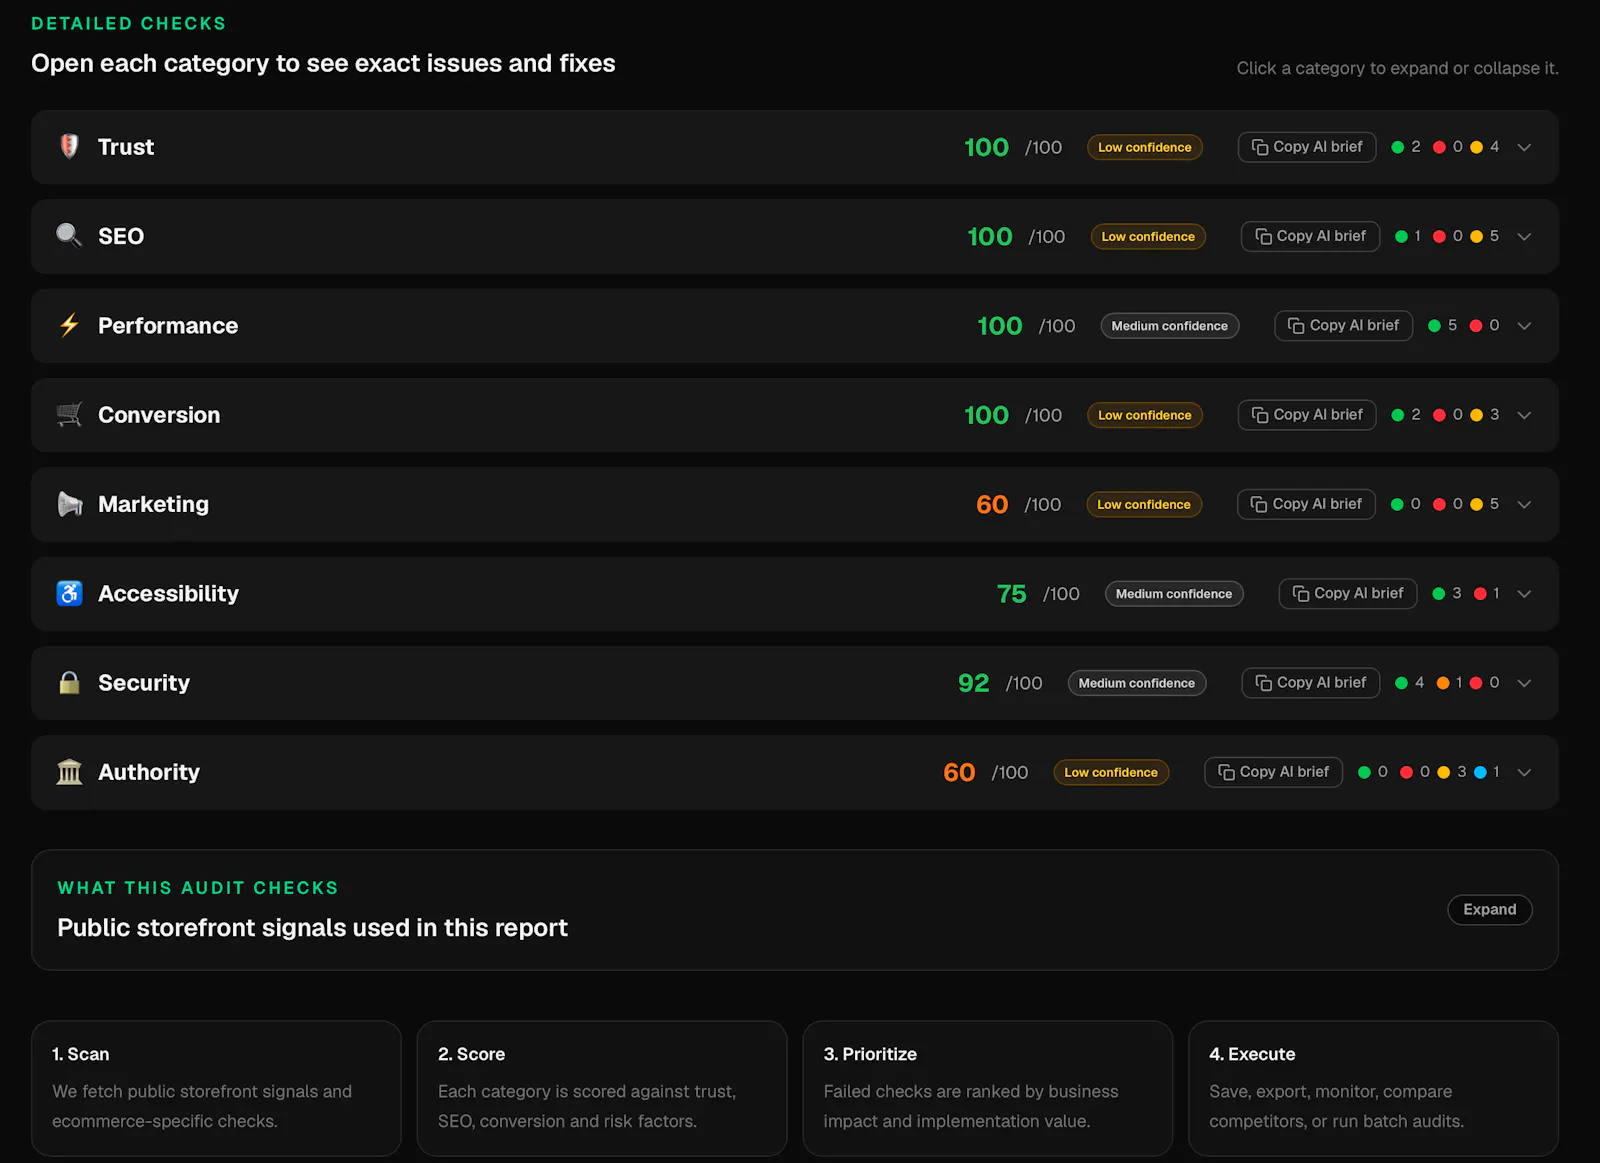Click the Conversion shopping cart icon

(69, 414)
